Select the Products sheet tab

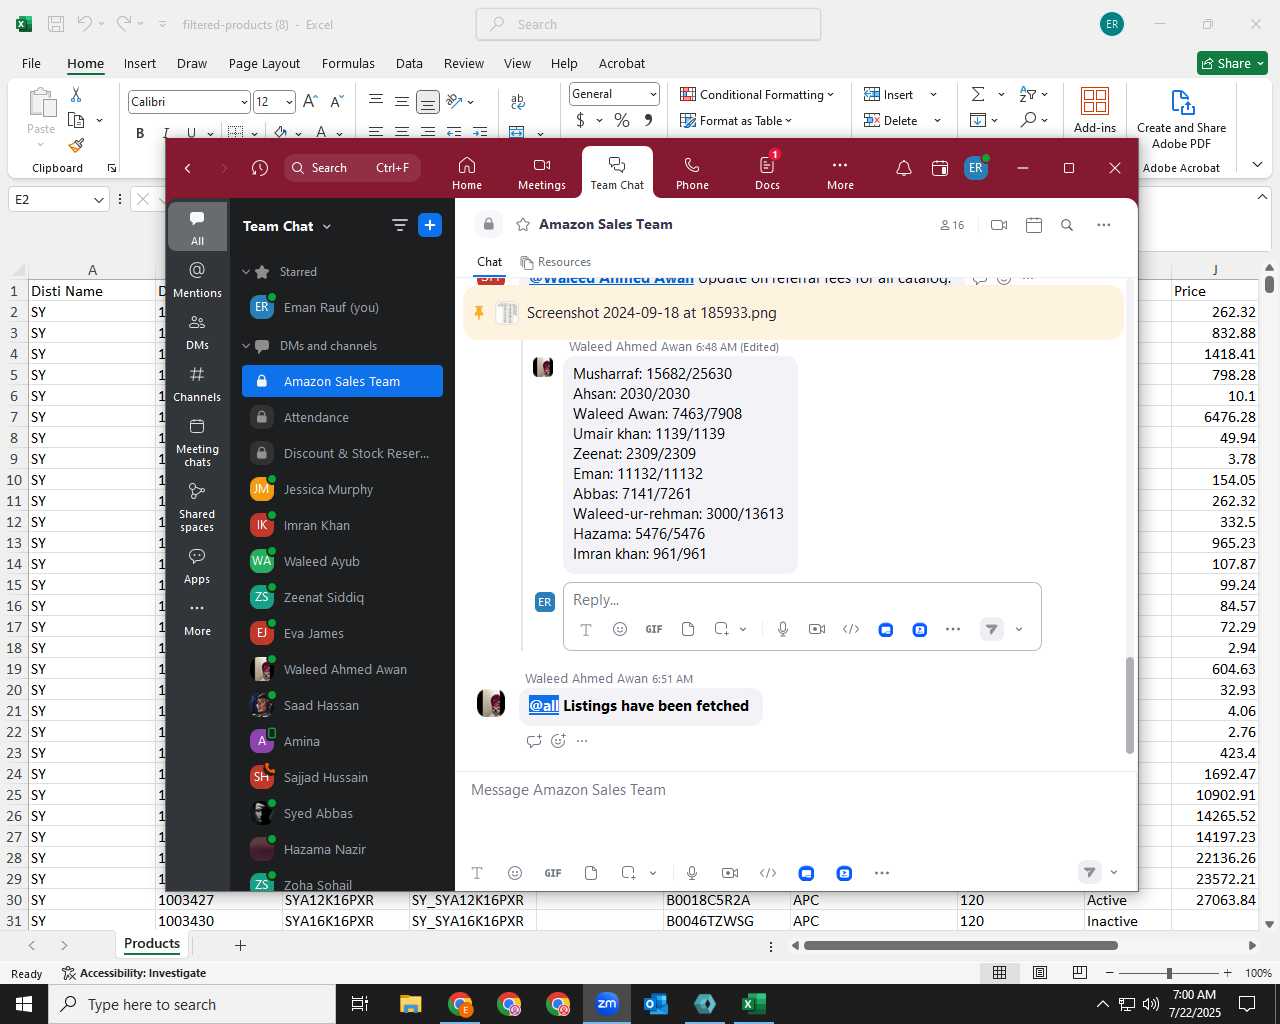pyautogui.click(x=152, y=944)
